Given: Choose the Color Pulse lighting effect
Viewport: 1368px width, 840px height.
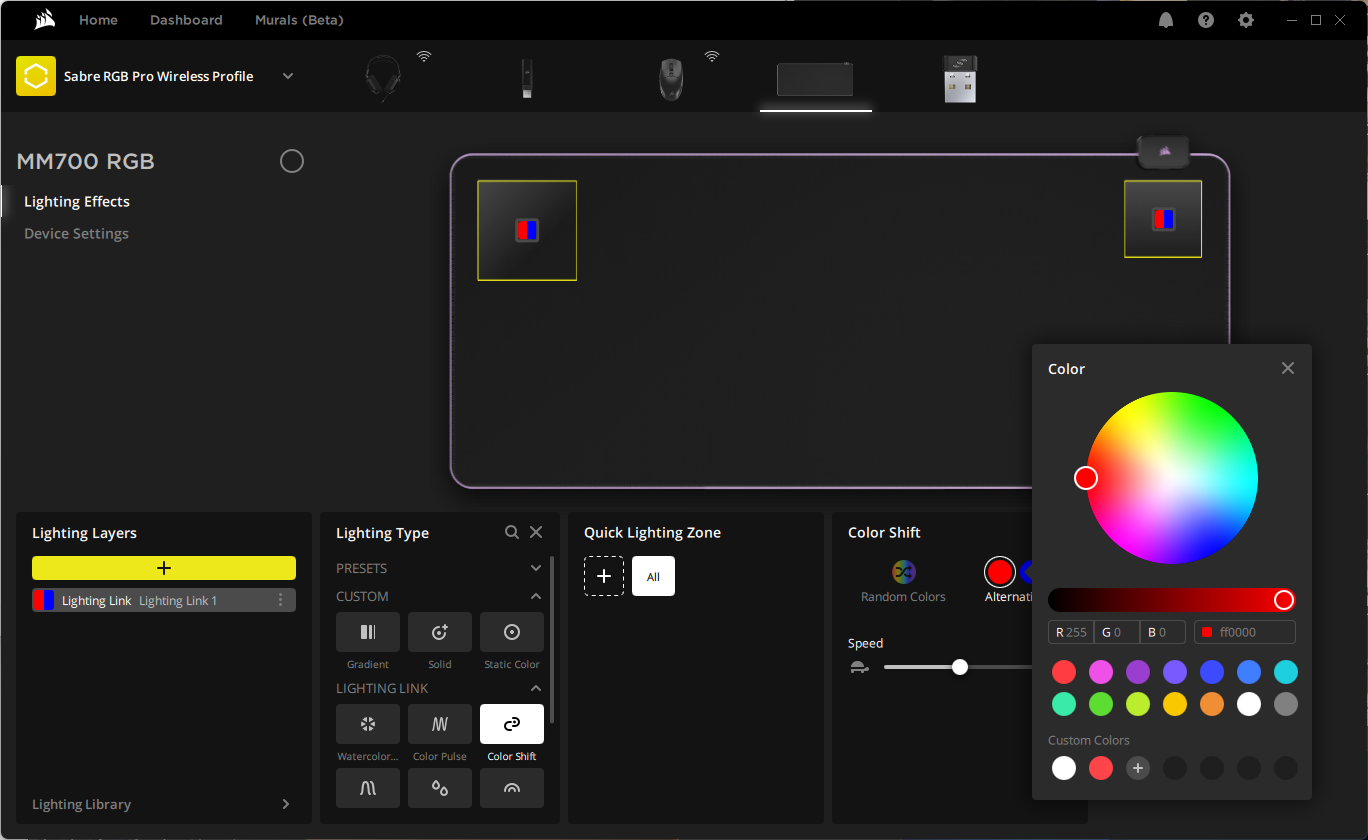Looking at the screenshot, I should [440, 724].
